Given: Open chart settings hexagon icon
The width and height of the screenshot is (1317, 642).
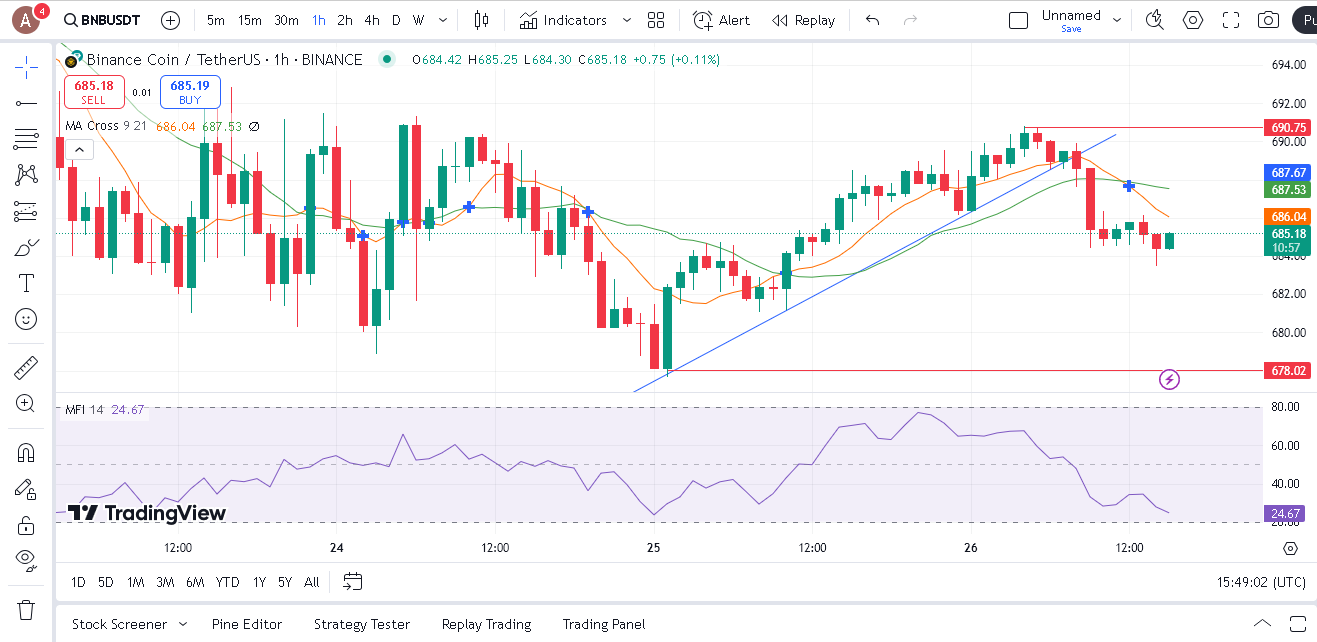Looking at the screenshot, I should 1193,20.
